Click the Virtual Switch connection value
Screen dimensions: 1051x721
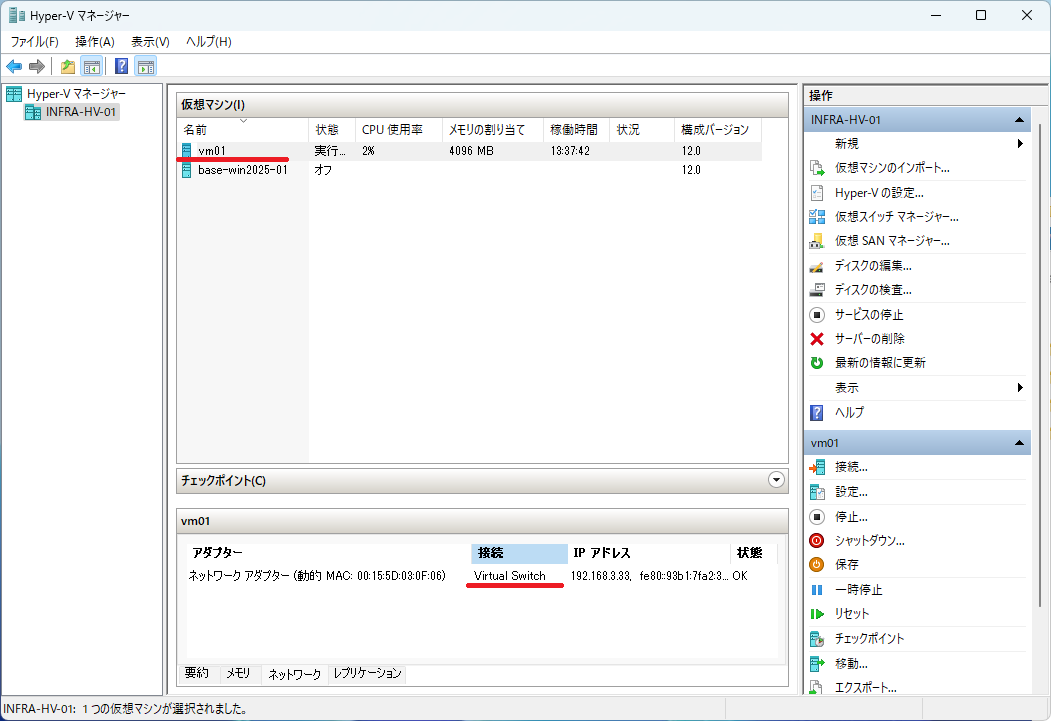509,576
